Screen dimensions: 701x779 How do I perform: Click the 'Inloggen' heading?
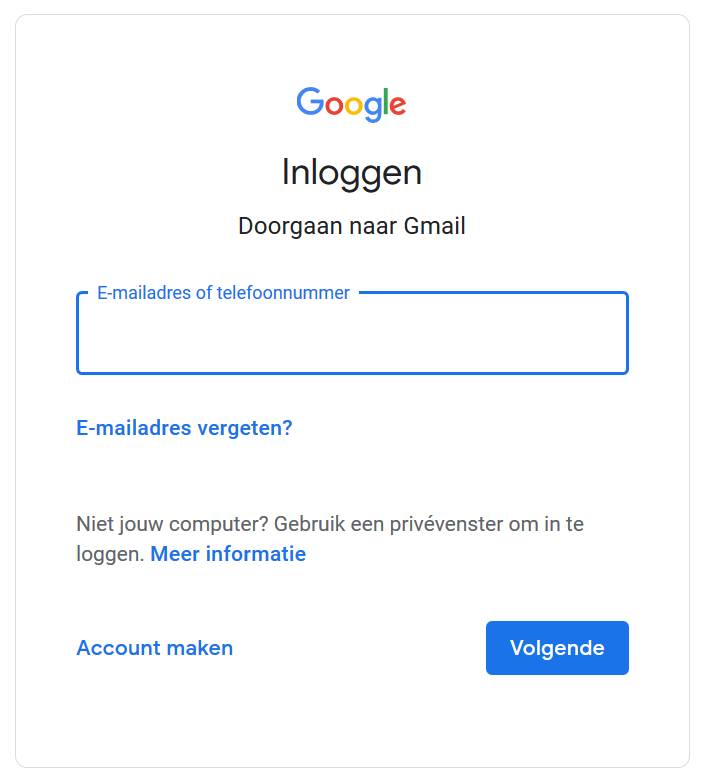point(352,172)
